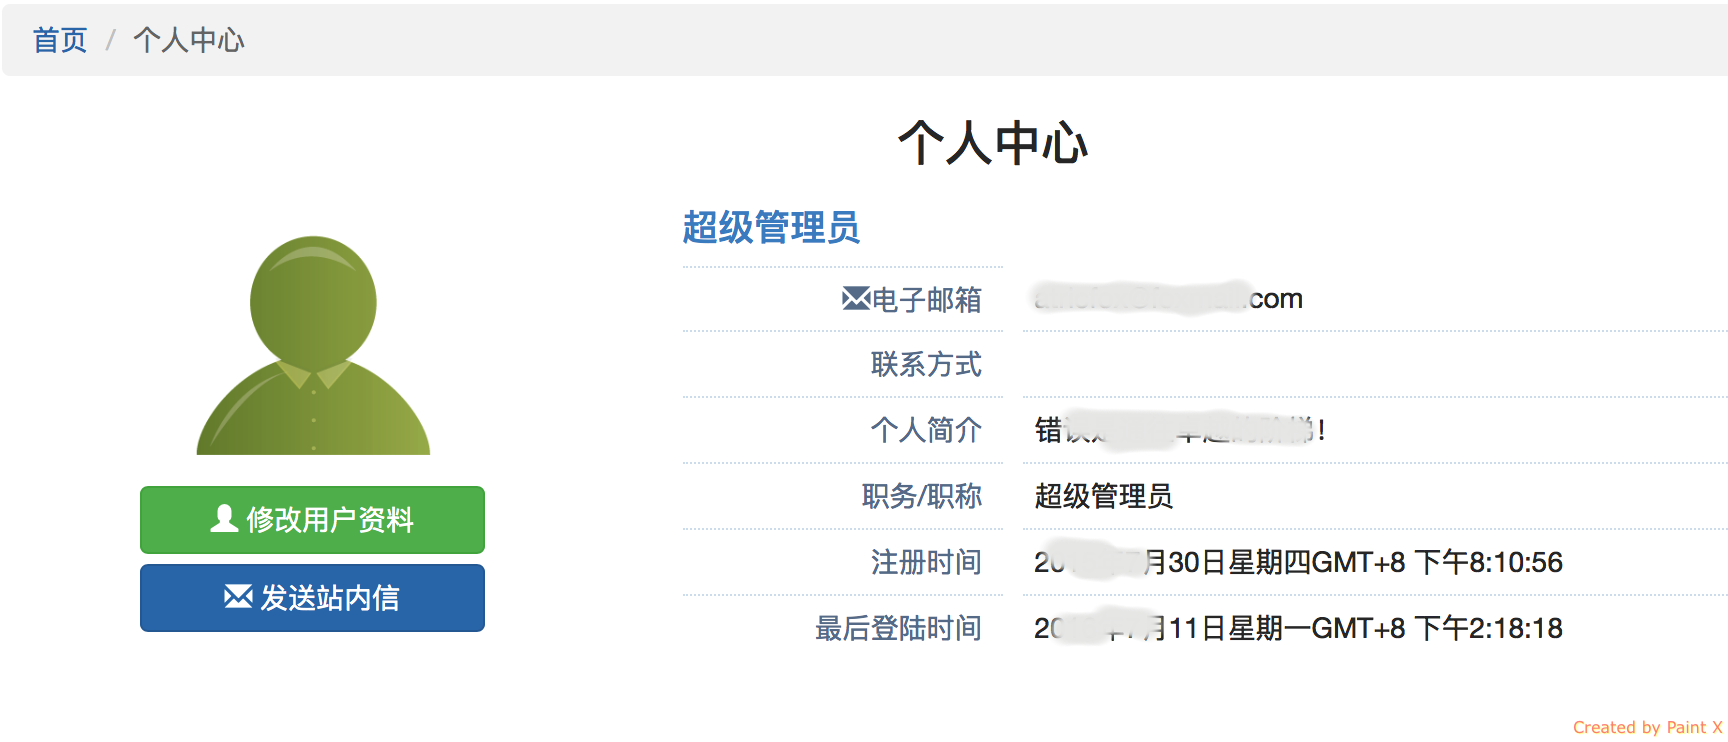Click the 个人中心 breadcrumb item

[189, 40]
